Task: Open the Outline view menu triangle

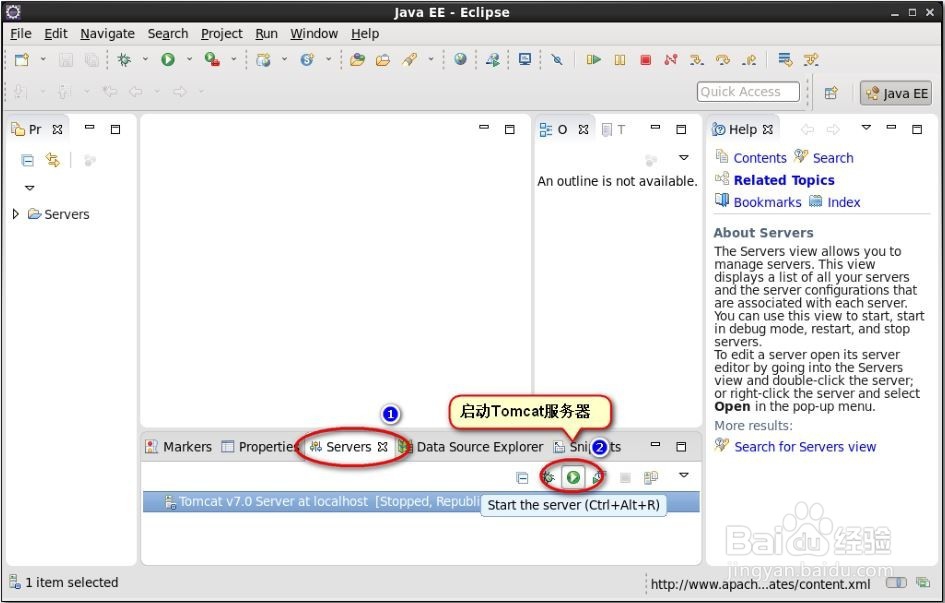Action: coord(683,158)
